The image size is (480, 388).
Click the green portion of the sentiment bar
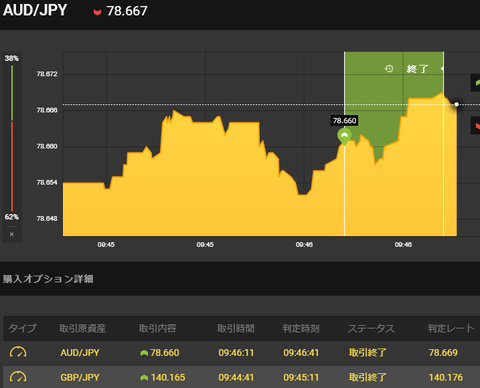[x=12, y=93]
